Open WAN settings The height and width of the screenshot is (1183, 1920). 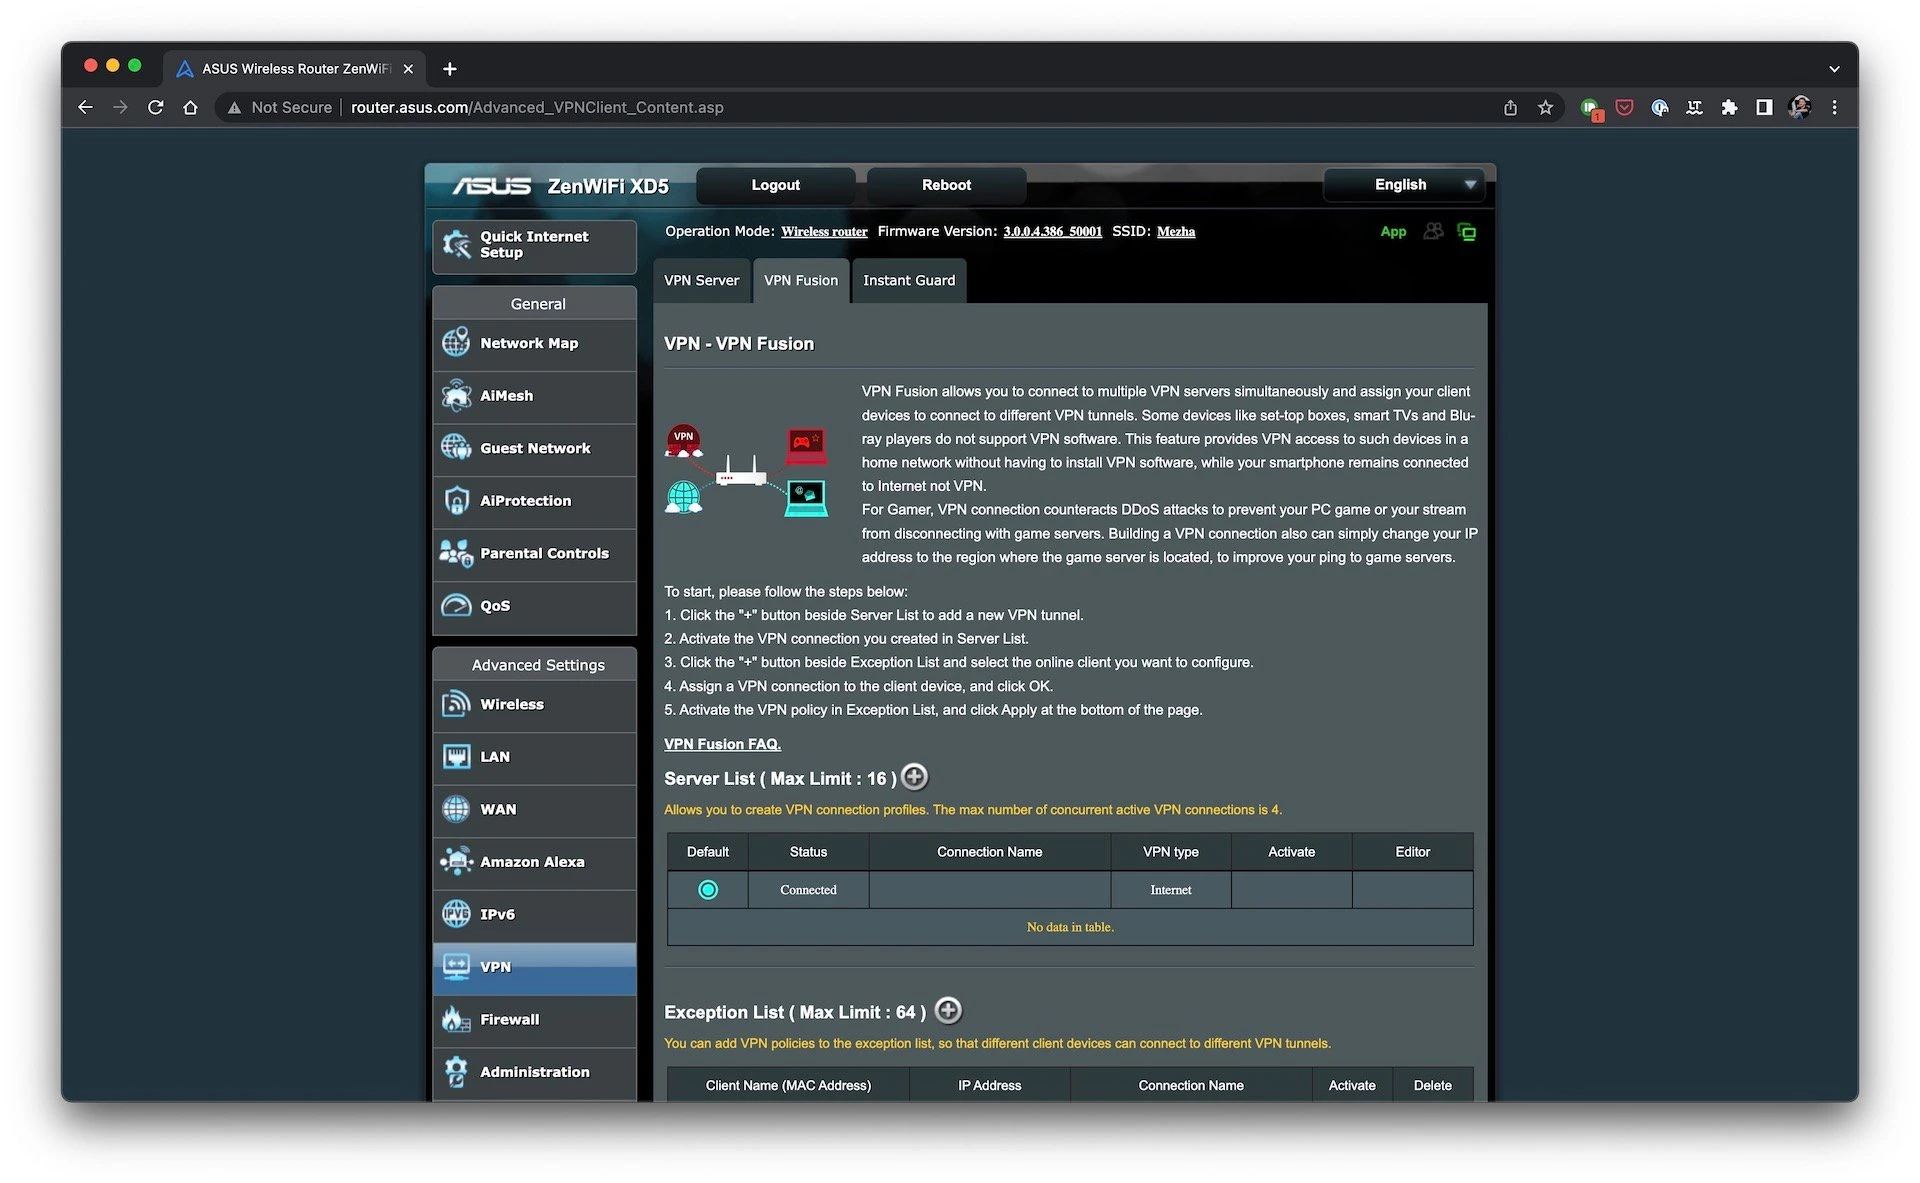click(x=534, y=809)
